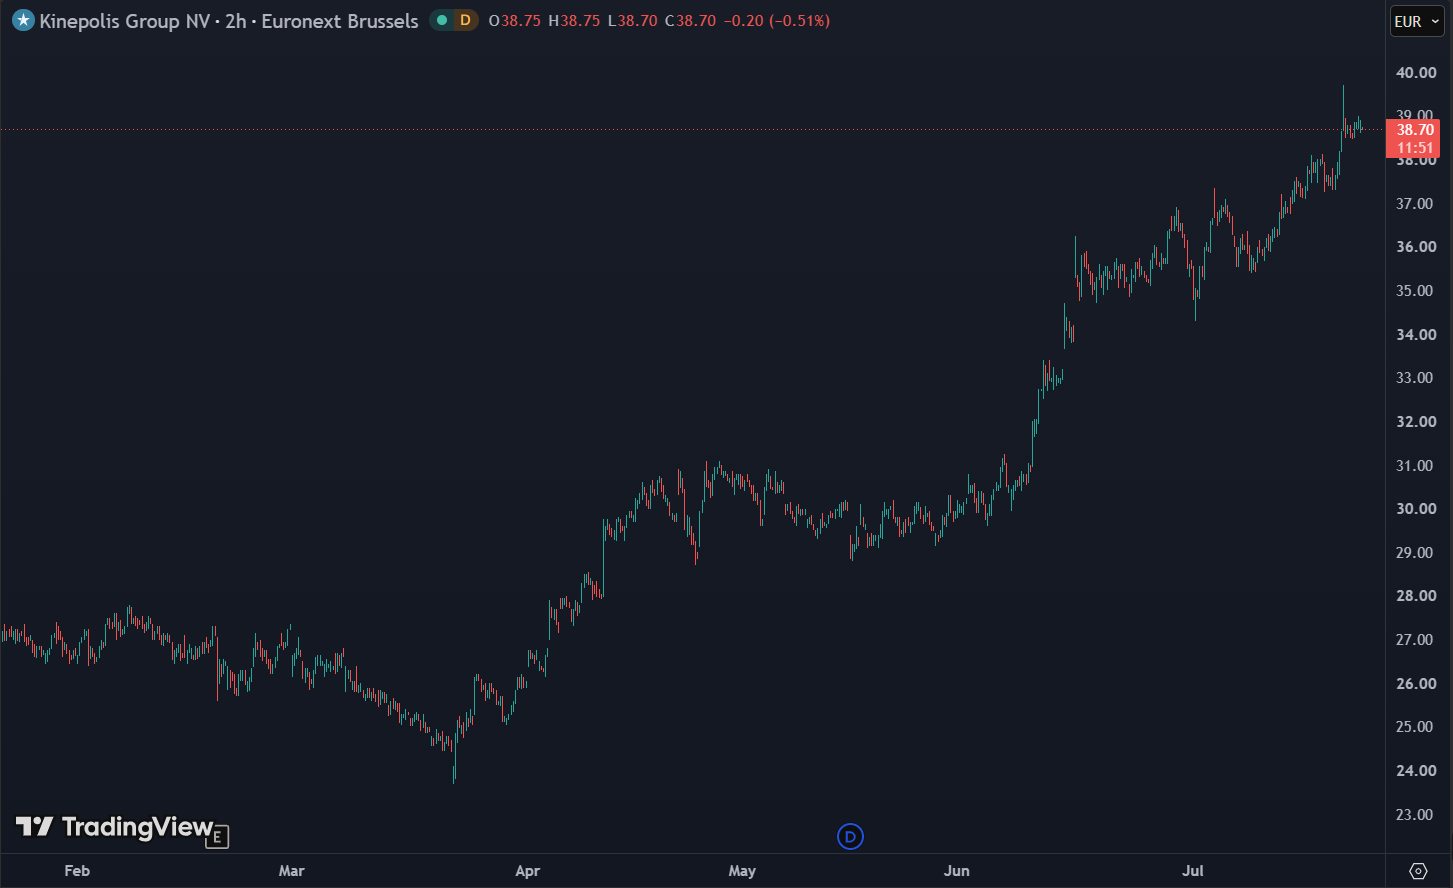Click the change value -0.20 (-0.51%)
Image resolution: width=1453 pixels, height=888 pixels.
(x=777, y=21)
